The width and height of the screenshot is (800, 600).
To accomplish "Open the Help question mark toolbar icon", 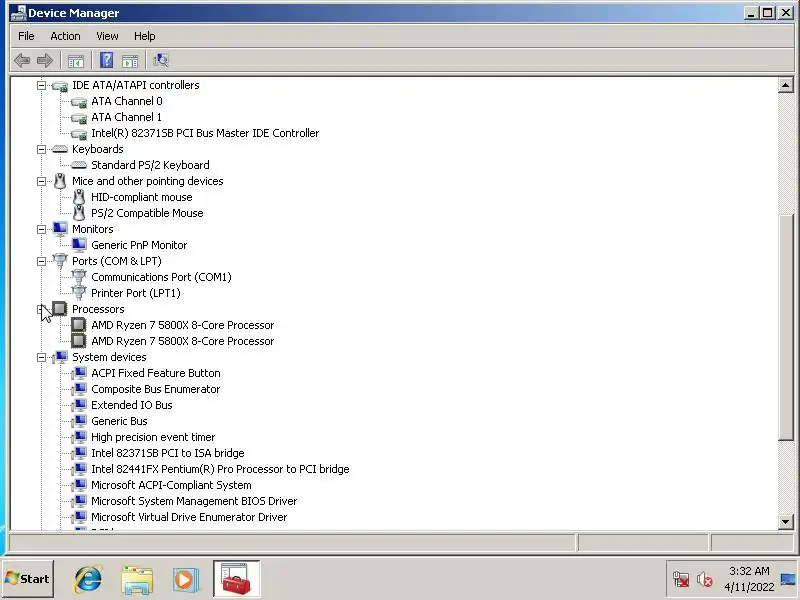I will click(106, 61).
